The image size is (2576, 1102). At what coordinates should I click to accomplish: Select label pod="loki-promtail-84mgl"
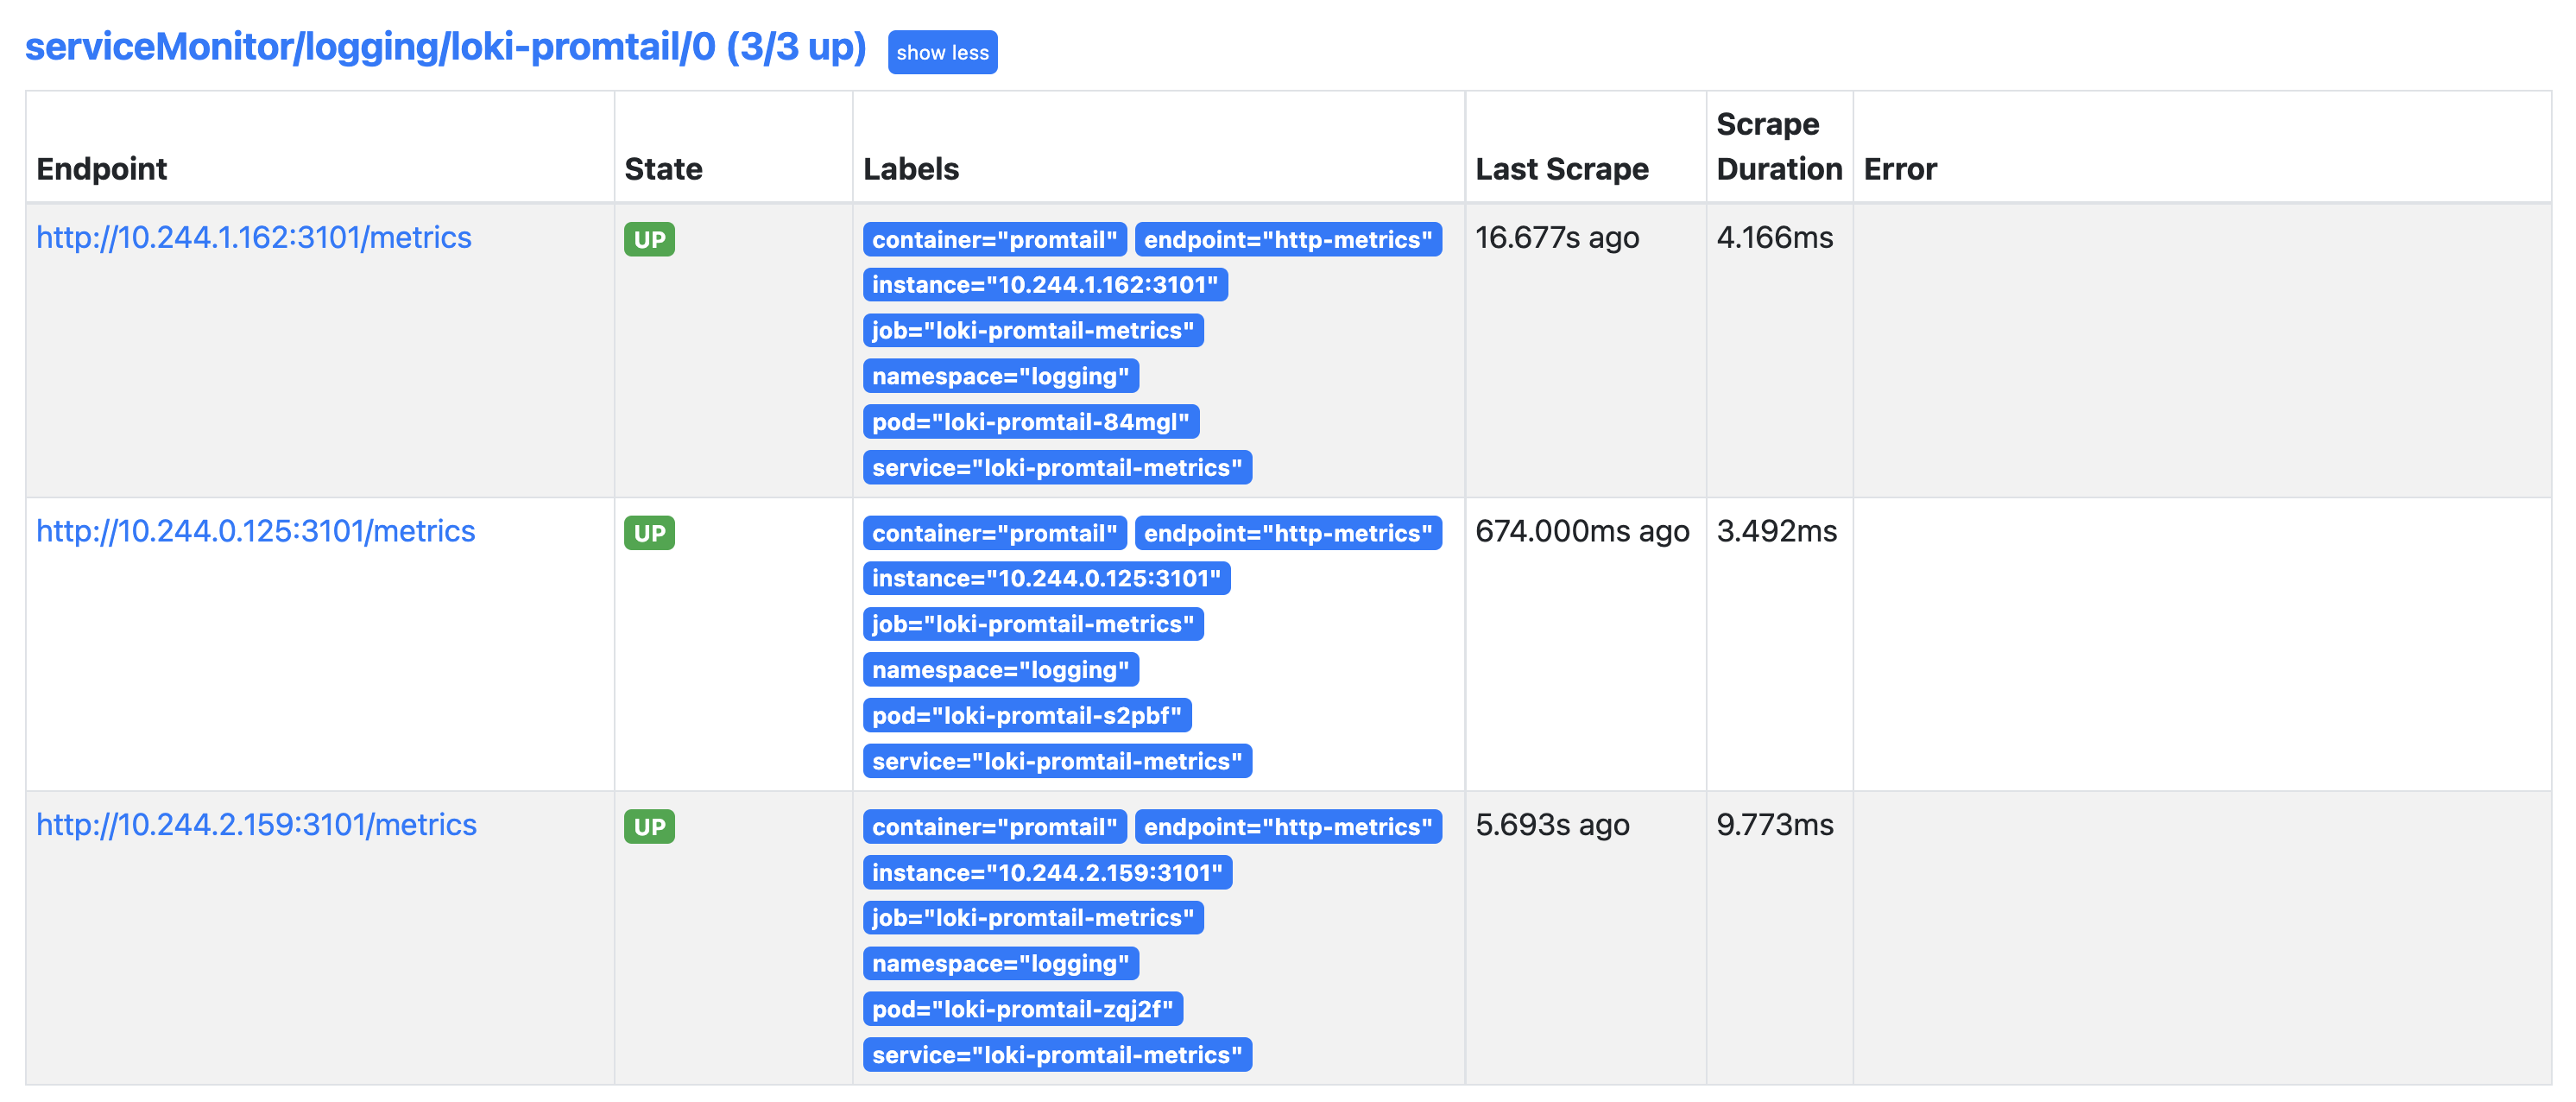(1031, 422)
